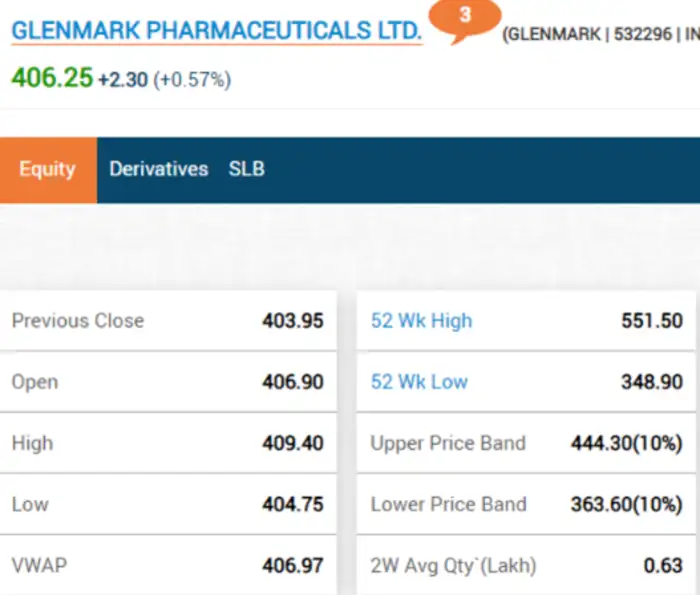Select the Previous Close row label

coord(78,321)
